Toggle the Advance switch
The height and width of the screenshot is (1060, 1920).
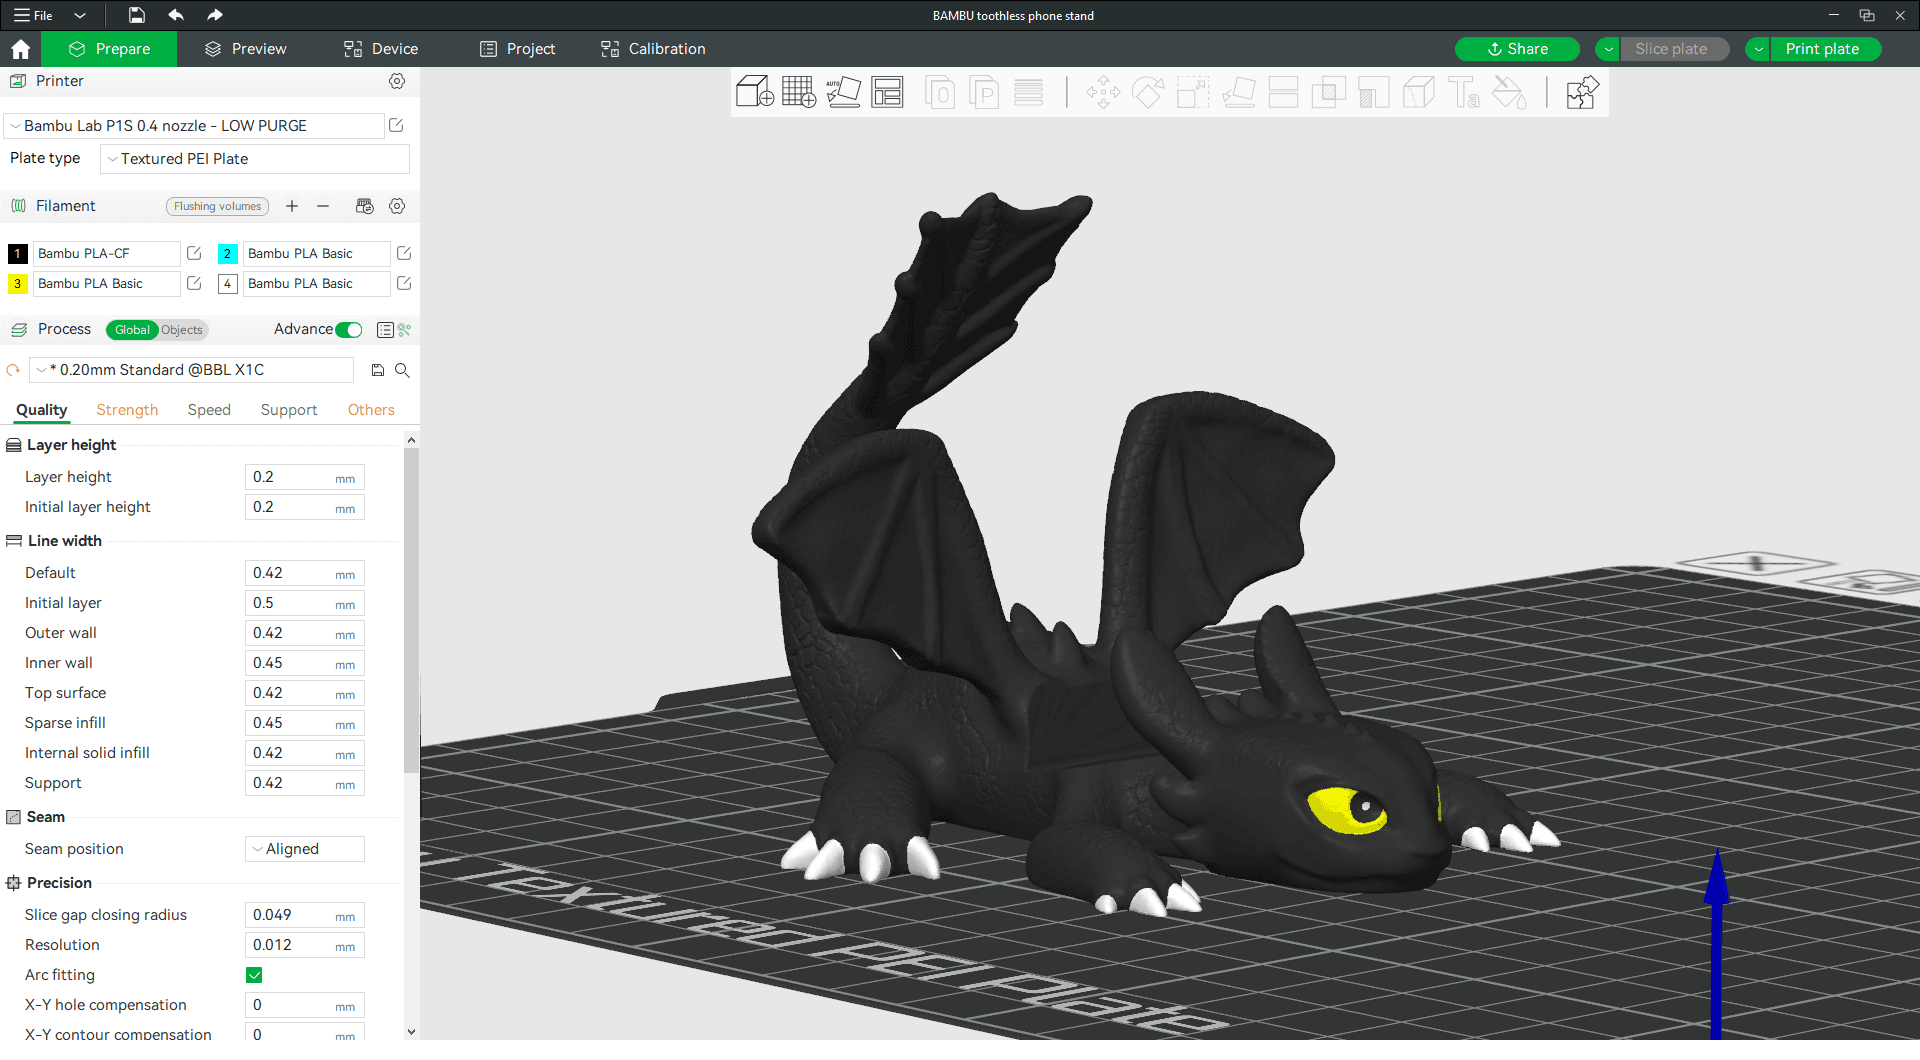click(349, 330)
